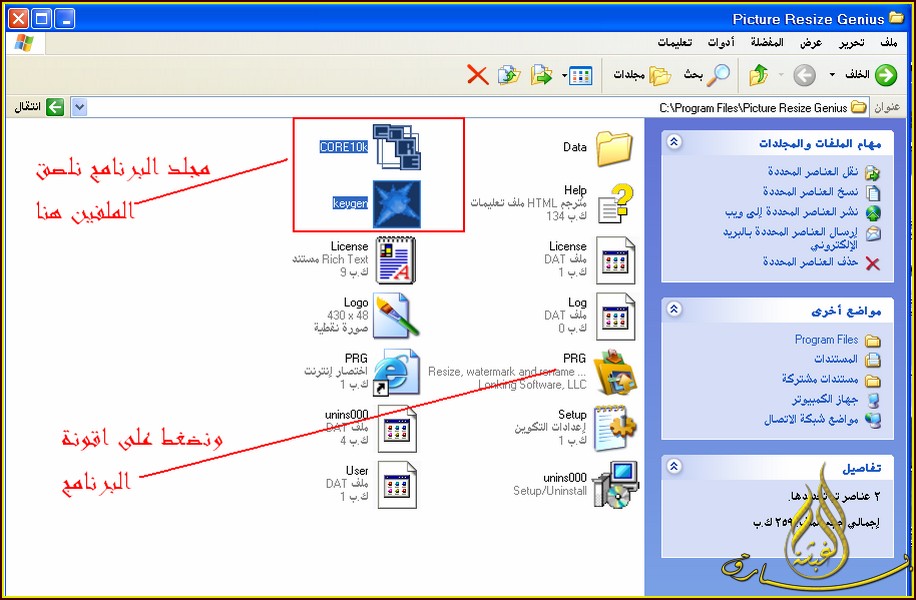Select the Setup configuration settings file icon
This screenshot has width=916, height=600.
[x=615, y=428]
